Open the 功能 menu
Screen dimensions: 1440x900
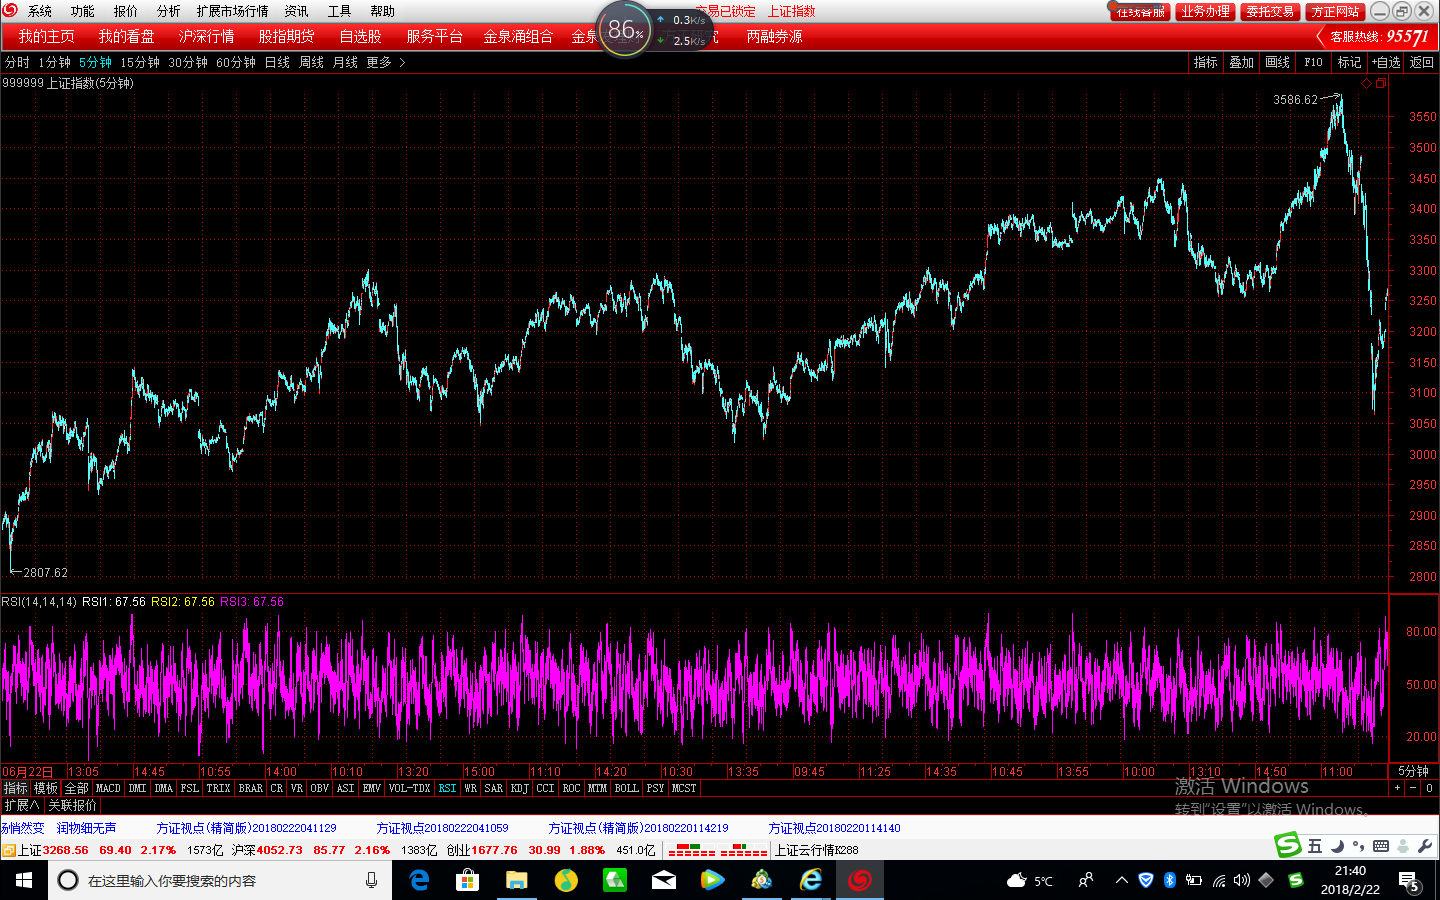(83, 11)
